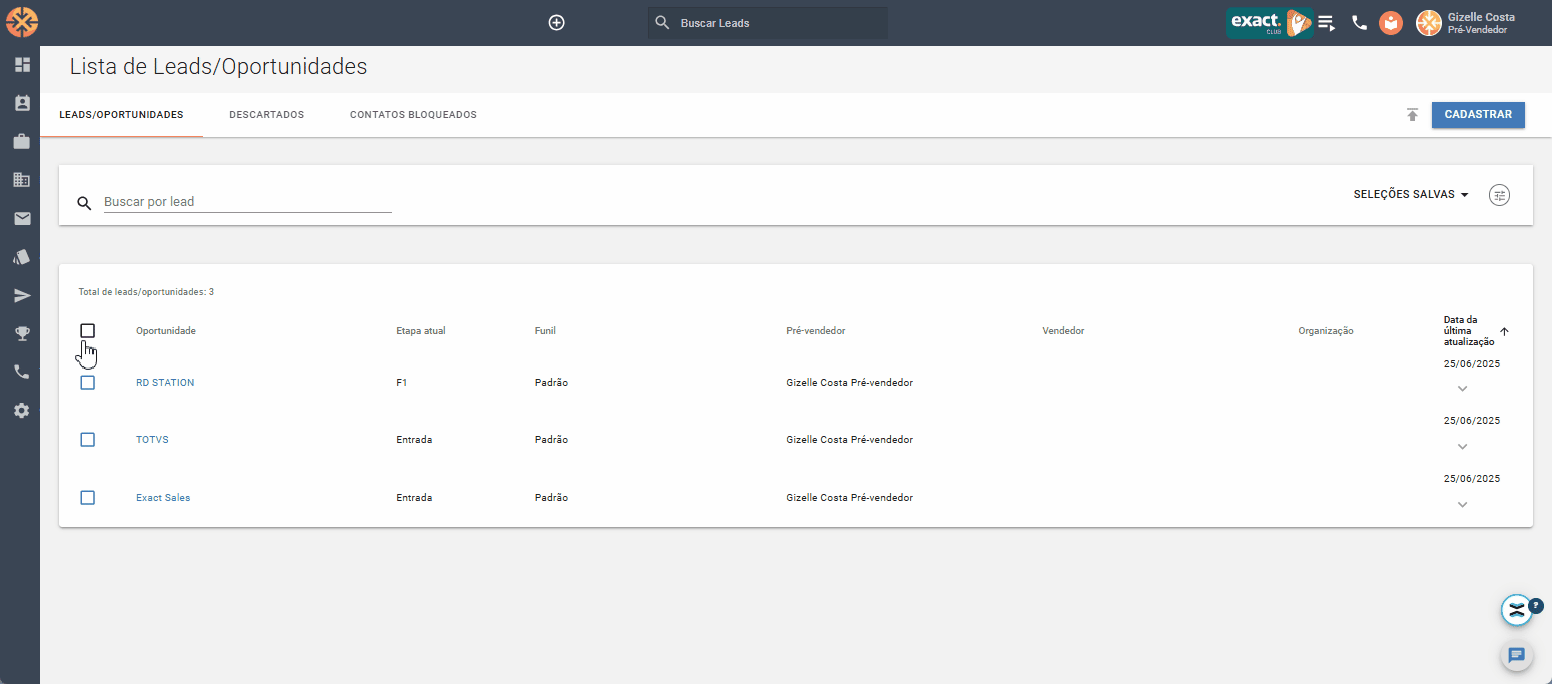Open the cards/tags icon in sidebar
Screen dimensions: 1552x684
click(22, 257)
